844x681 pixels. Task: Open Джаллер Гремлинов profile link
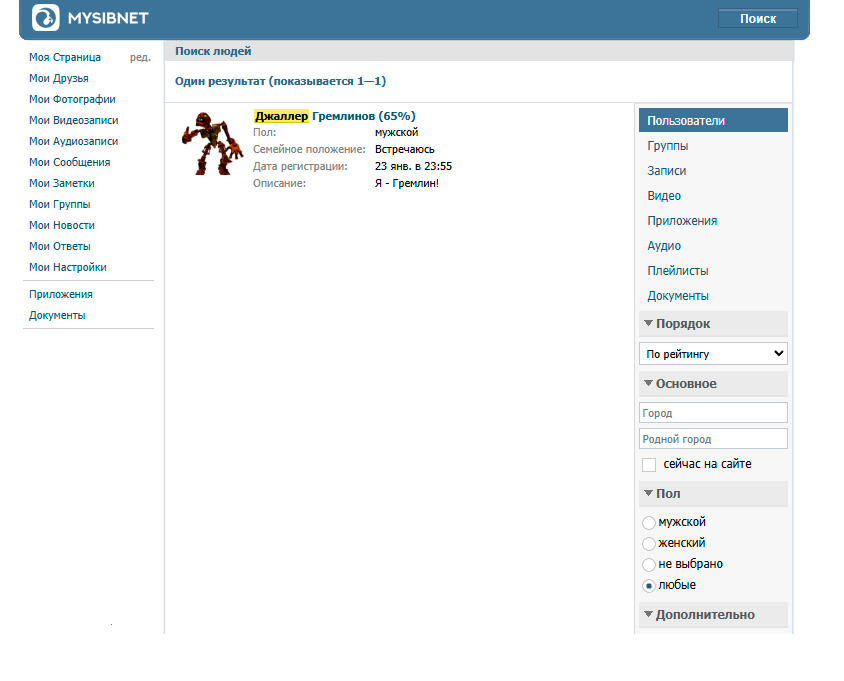point(334,116)
